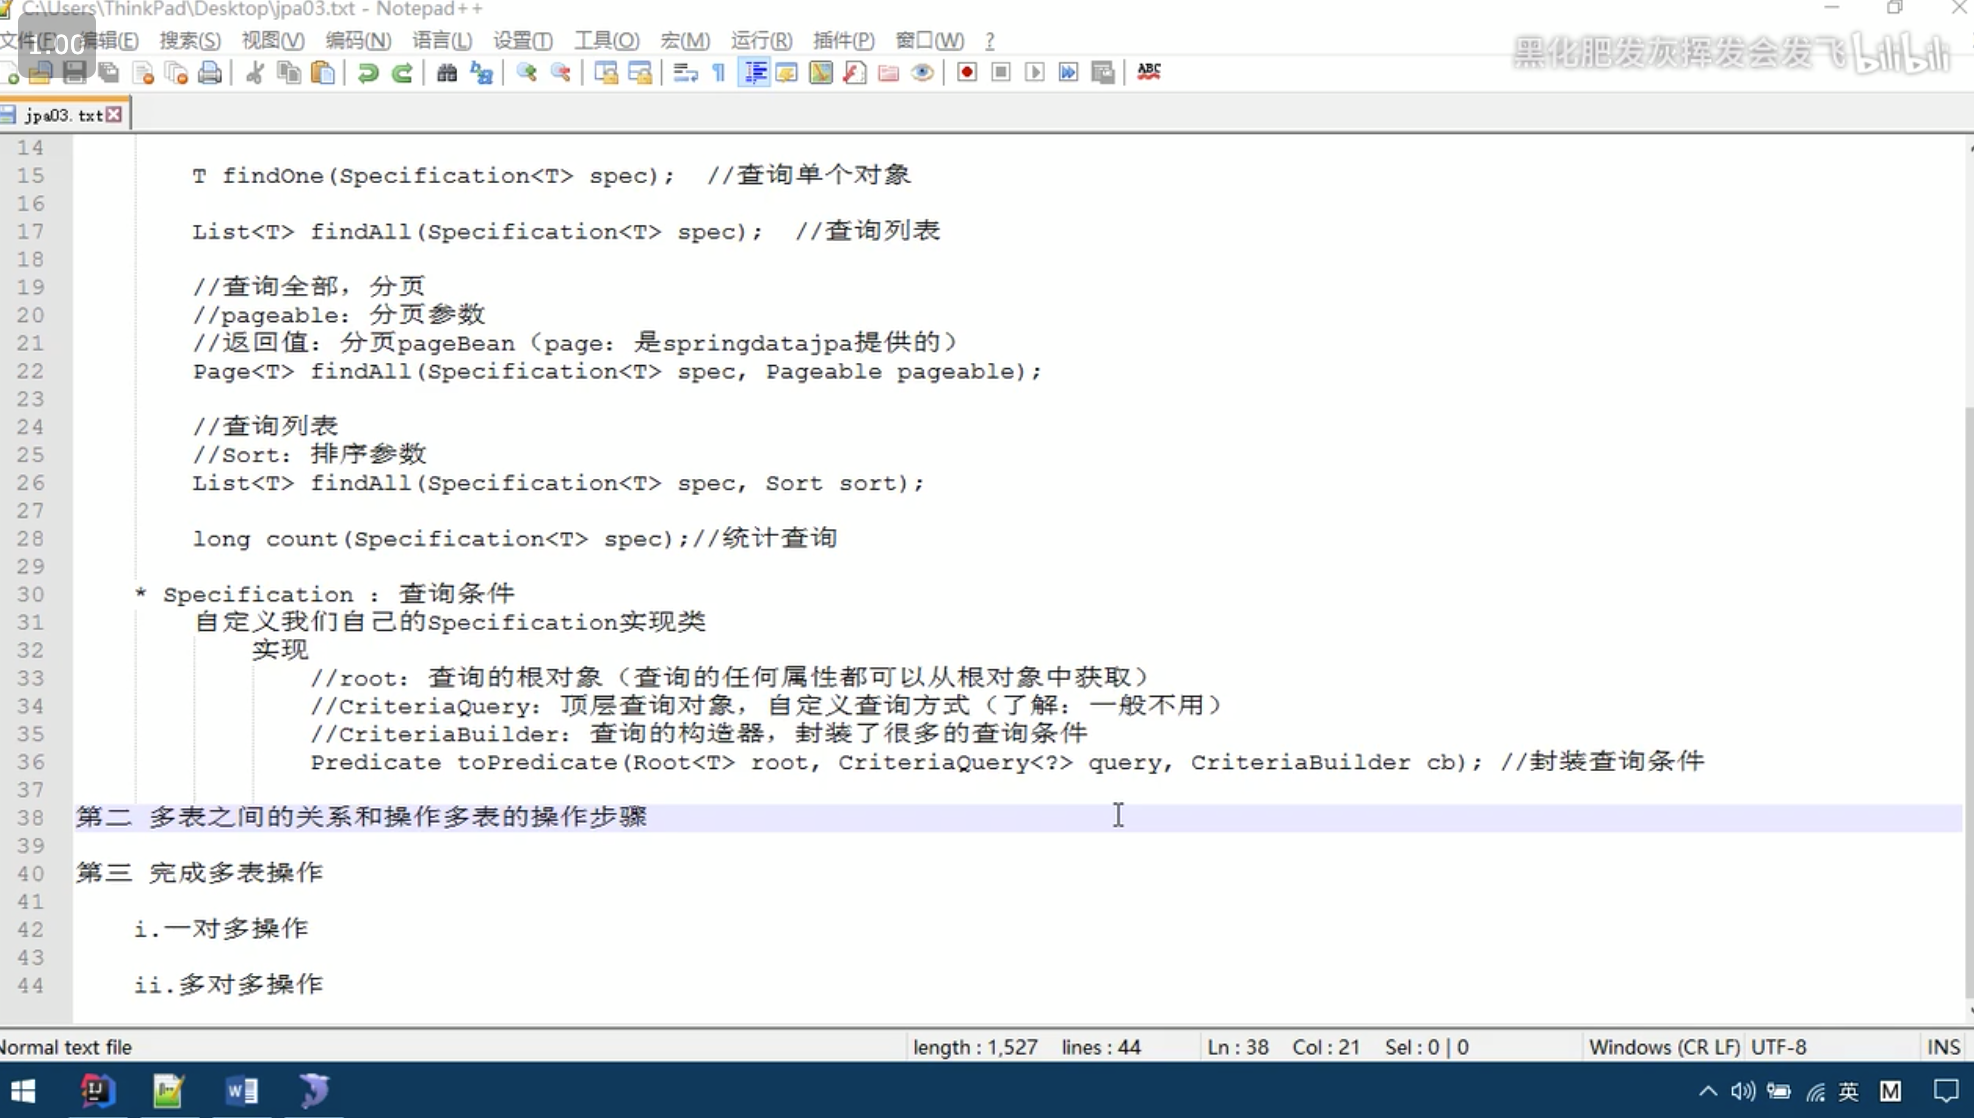Toggle word wrap in toolbar
This screenshot has height=1118, width=1974.
685,72
